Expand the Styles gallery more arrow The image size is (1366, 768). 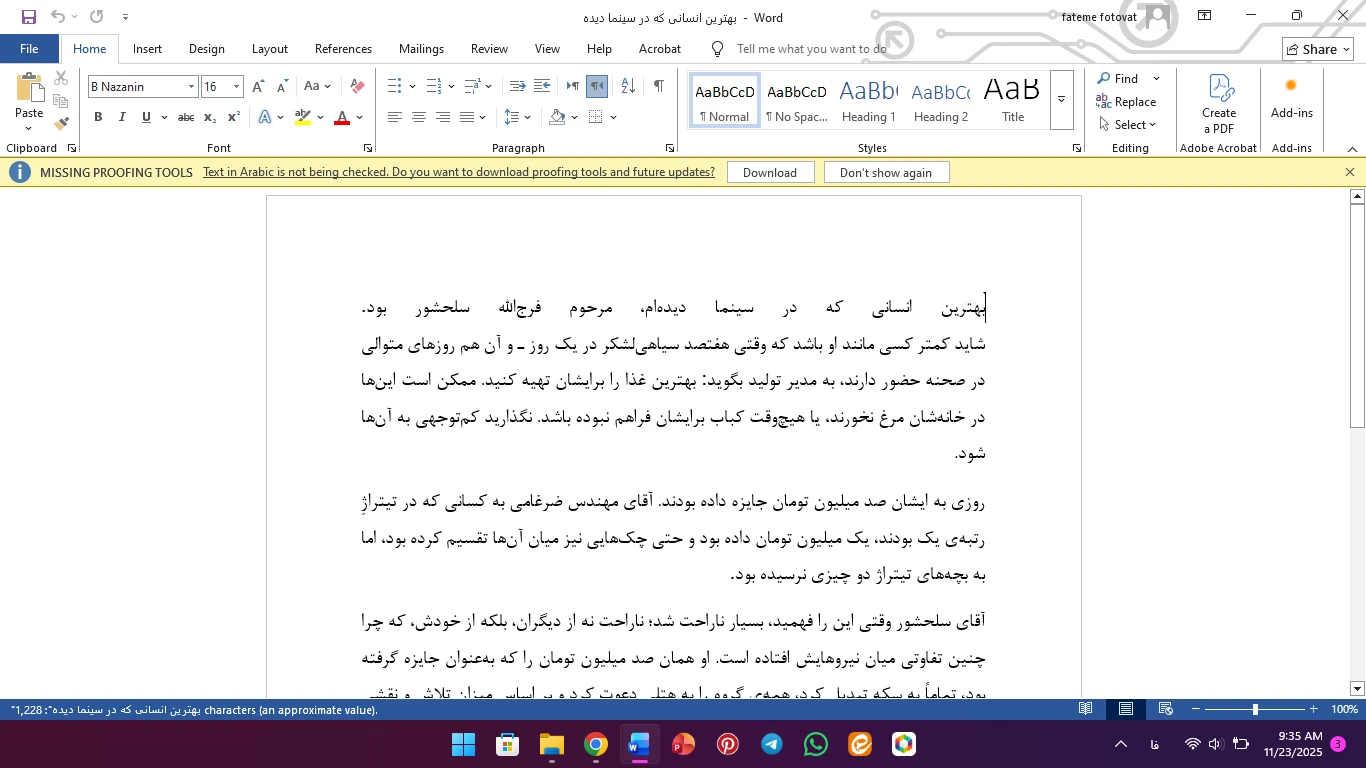[1061, 100]
